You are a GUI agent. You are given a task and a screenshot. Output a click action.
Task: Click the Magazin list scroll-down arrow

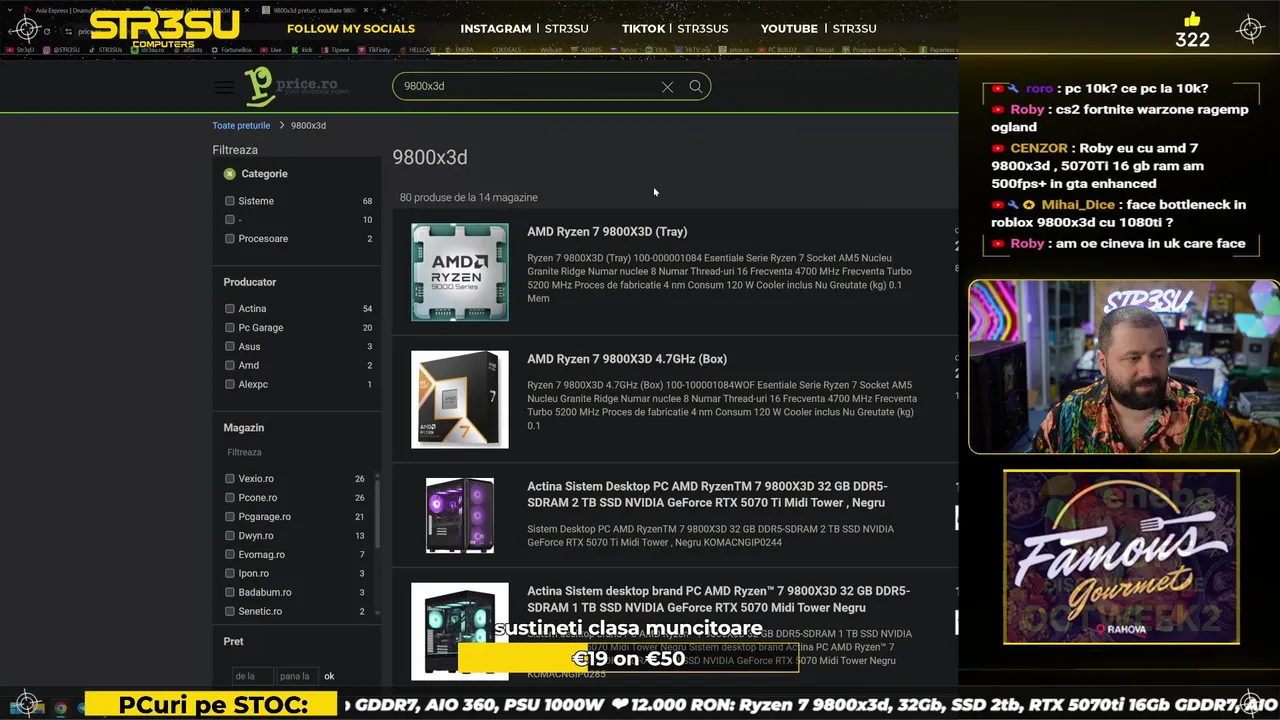pos(377,613)
